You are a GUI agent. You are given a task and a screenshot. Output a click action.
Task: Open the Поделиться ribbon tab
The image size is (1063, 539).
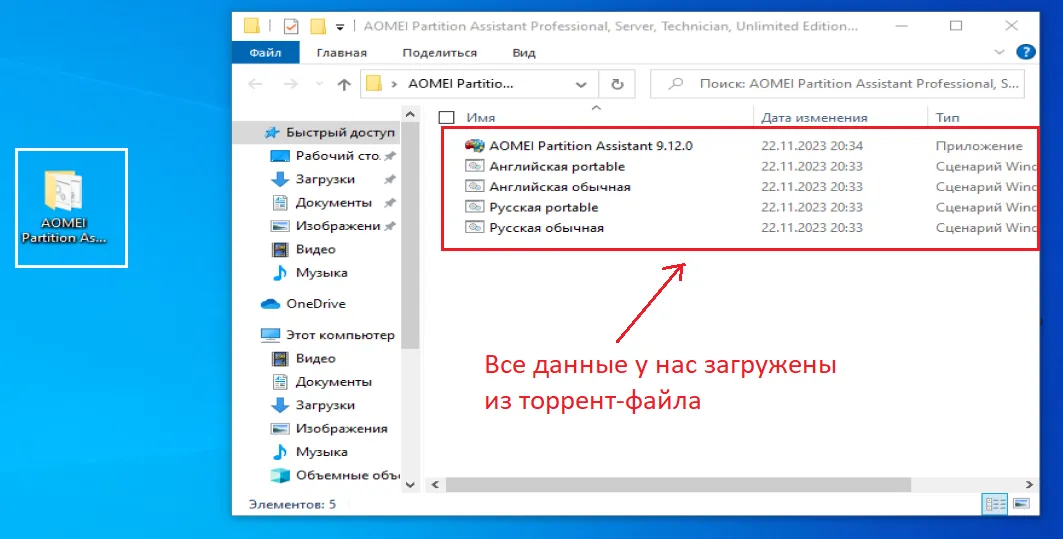click(439, 52)
